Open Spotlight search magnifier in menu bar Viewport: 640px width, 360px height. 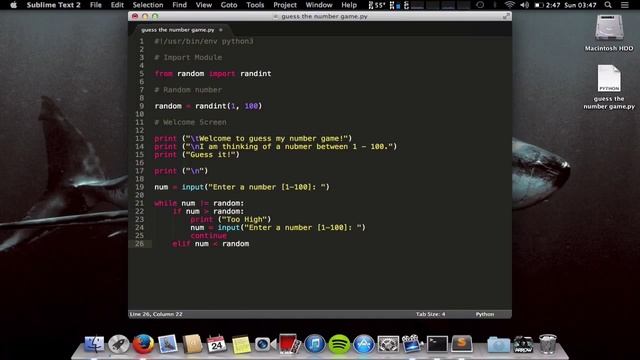coord(608,5)
